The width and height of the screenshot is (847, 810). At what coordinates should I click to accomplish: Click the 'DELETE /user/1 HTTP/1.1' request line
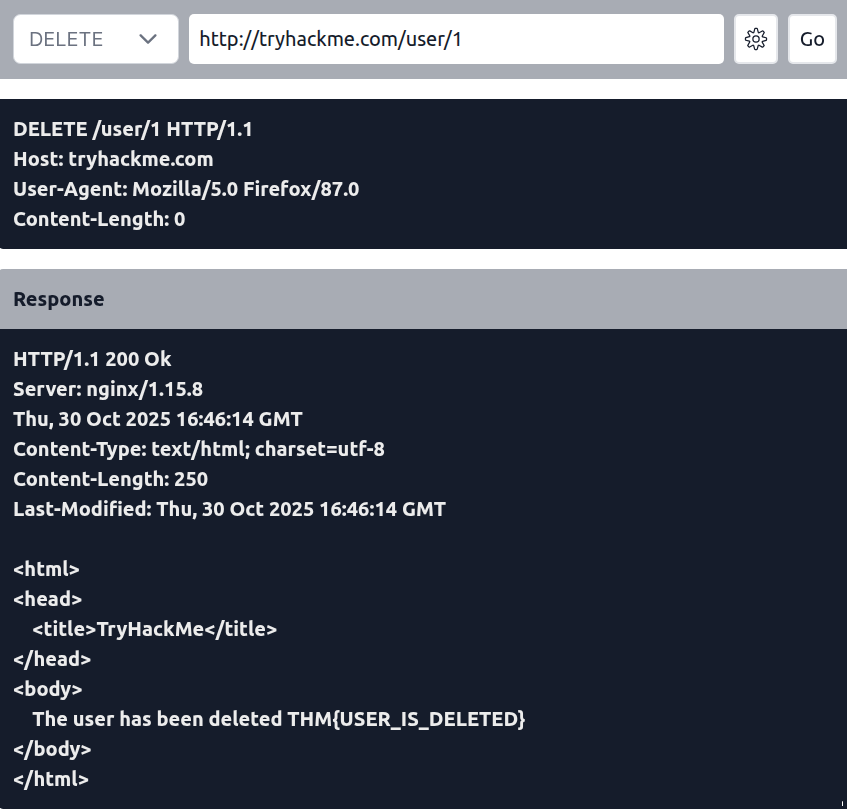pos(133,129)
